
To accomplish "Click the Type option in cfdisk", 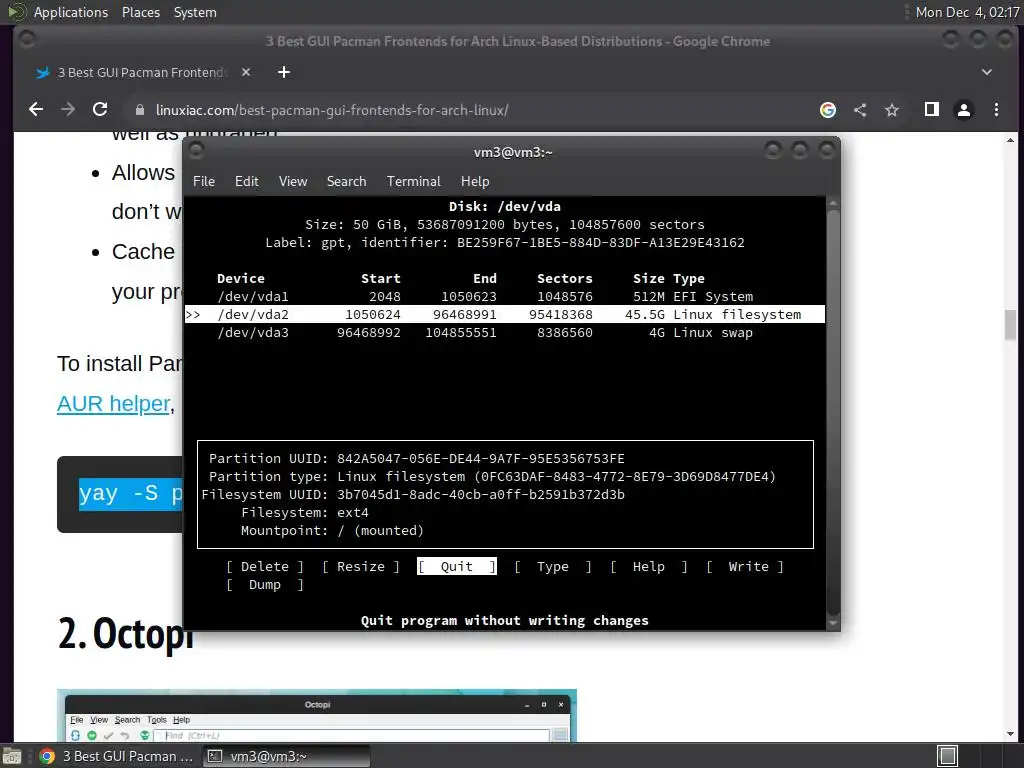I will (x=552, y=567).
